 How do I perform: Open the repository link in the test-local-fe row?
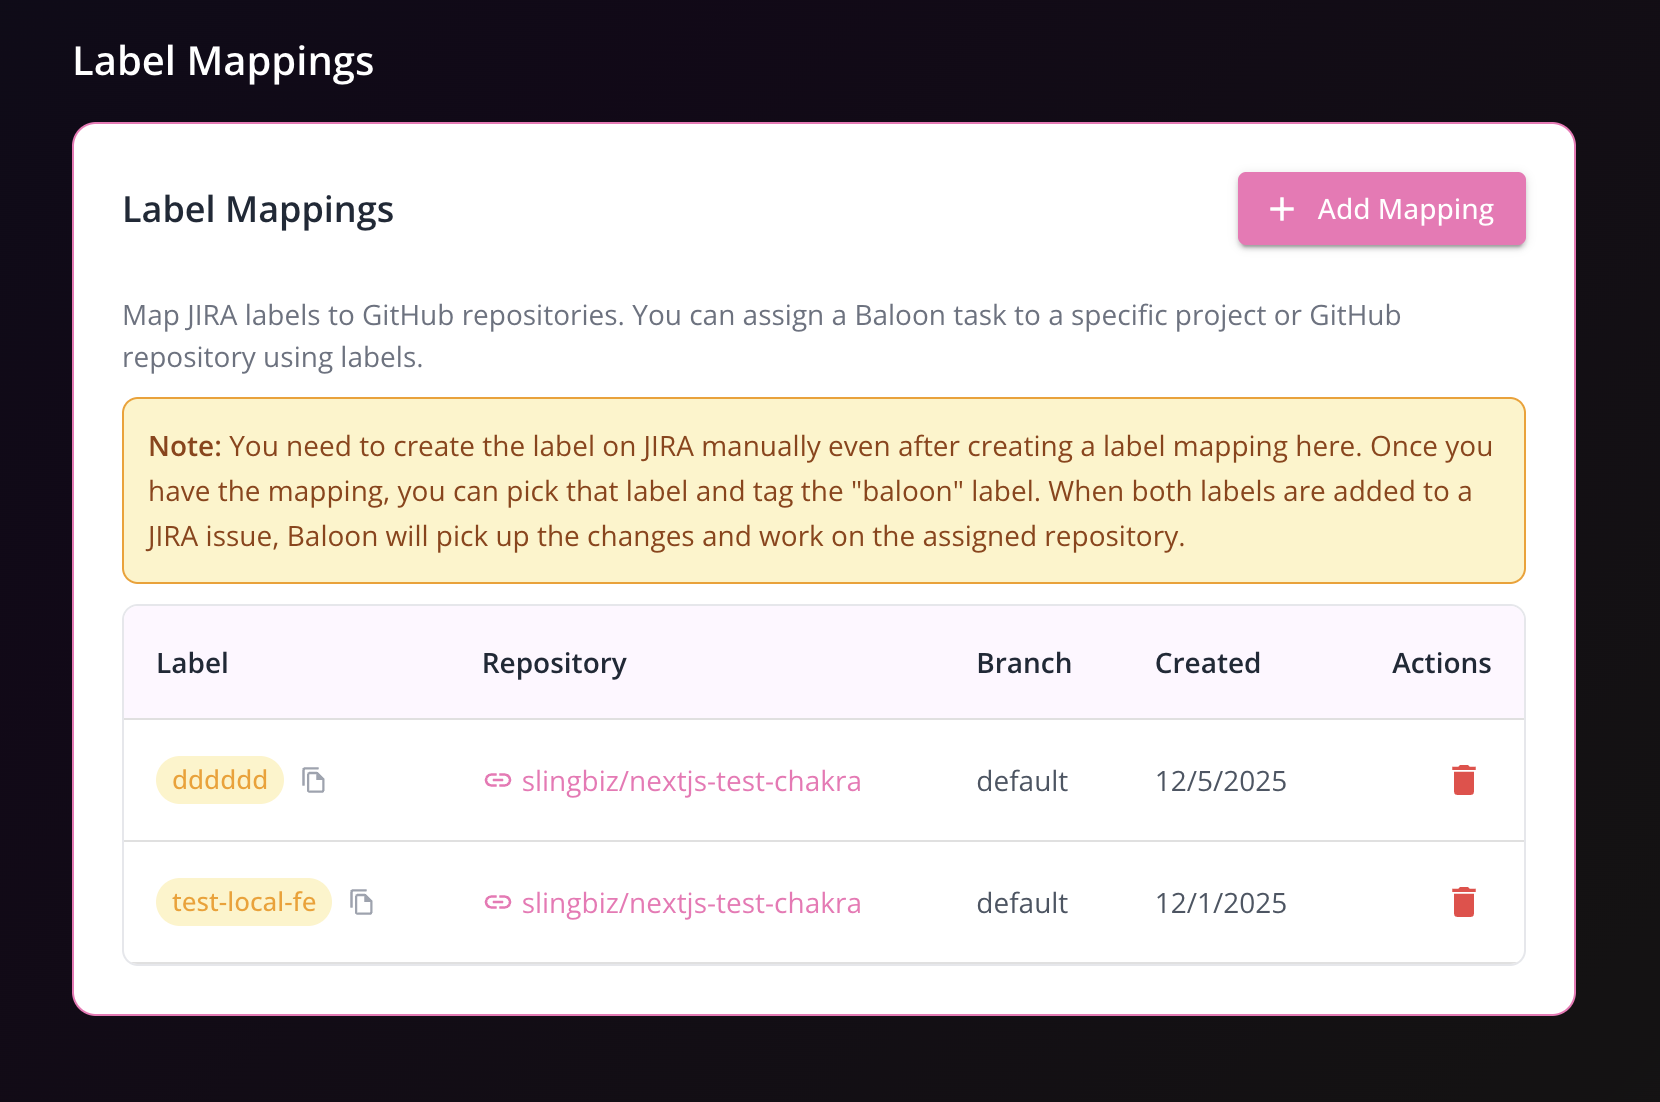[x=691, y=903]
